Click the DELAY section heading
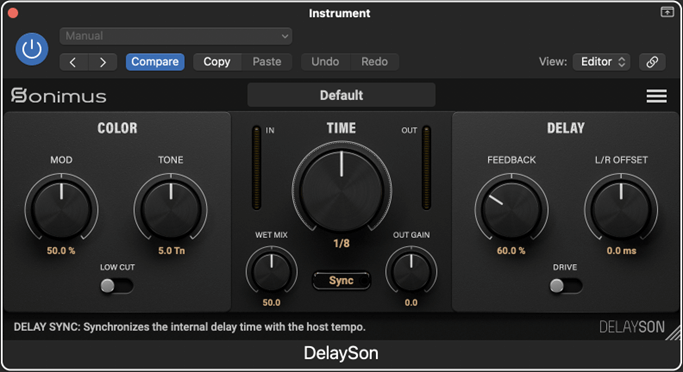This screenshot has width=683, height=372. point(566,128)
